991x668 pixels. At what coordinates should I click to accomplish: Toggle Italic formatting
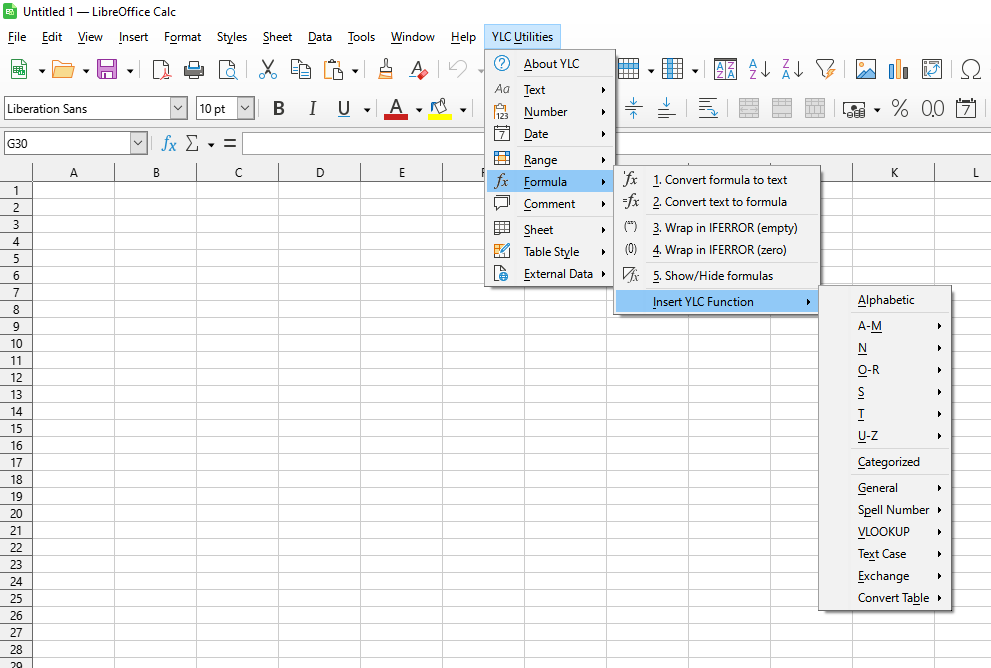pyautogui.click(x=312, y=109)
